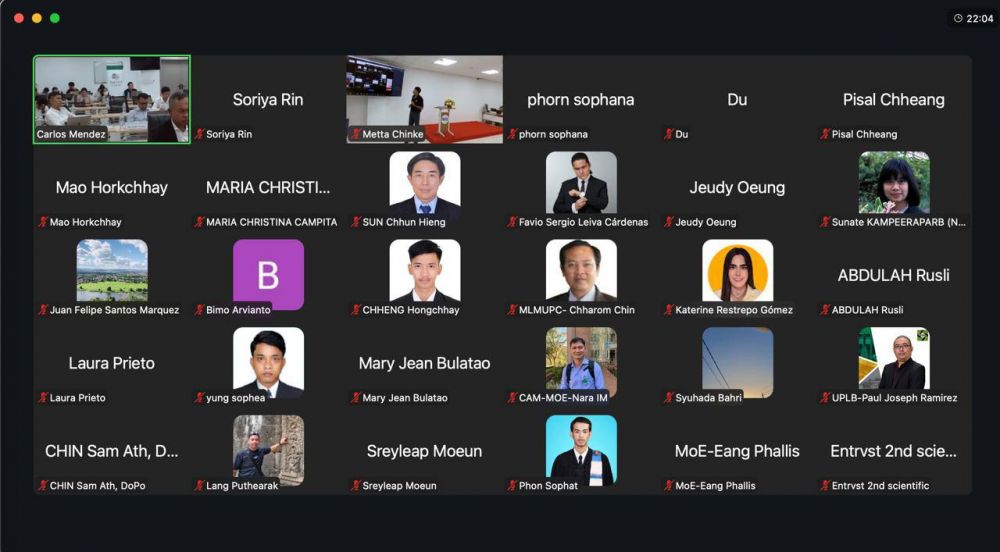
Task: Click the clock icon by the 22:04 timer
Action: (958, 18)
